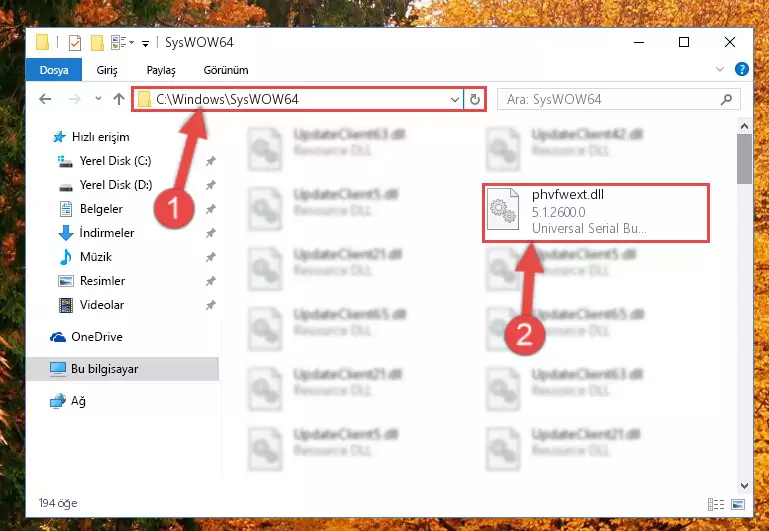The height and width of the screenshot is (531, 769).
Task: Click the forward navigation arrow
Action: pyautogui.click(x=75, y=99)
